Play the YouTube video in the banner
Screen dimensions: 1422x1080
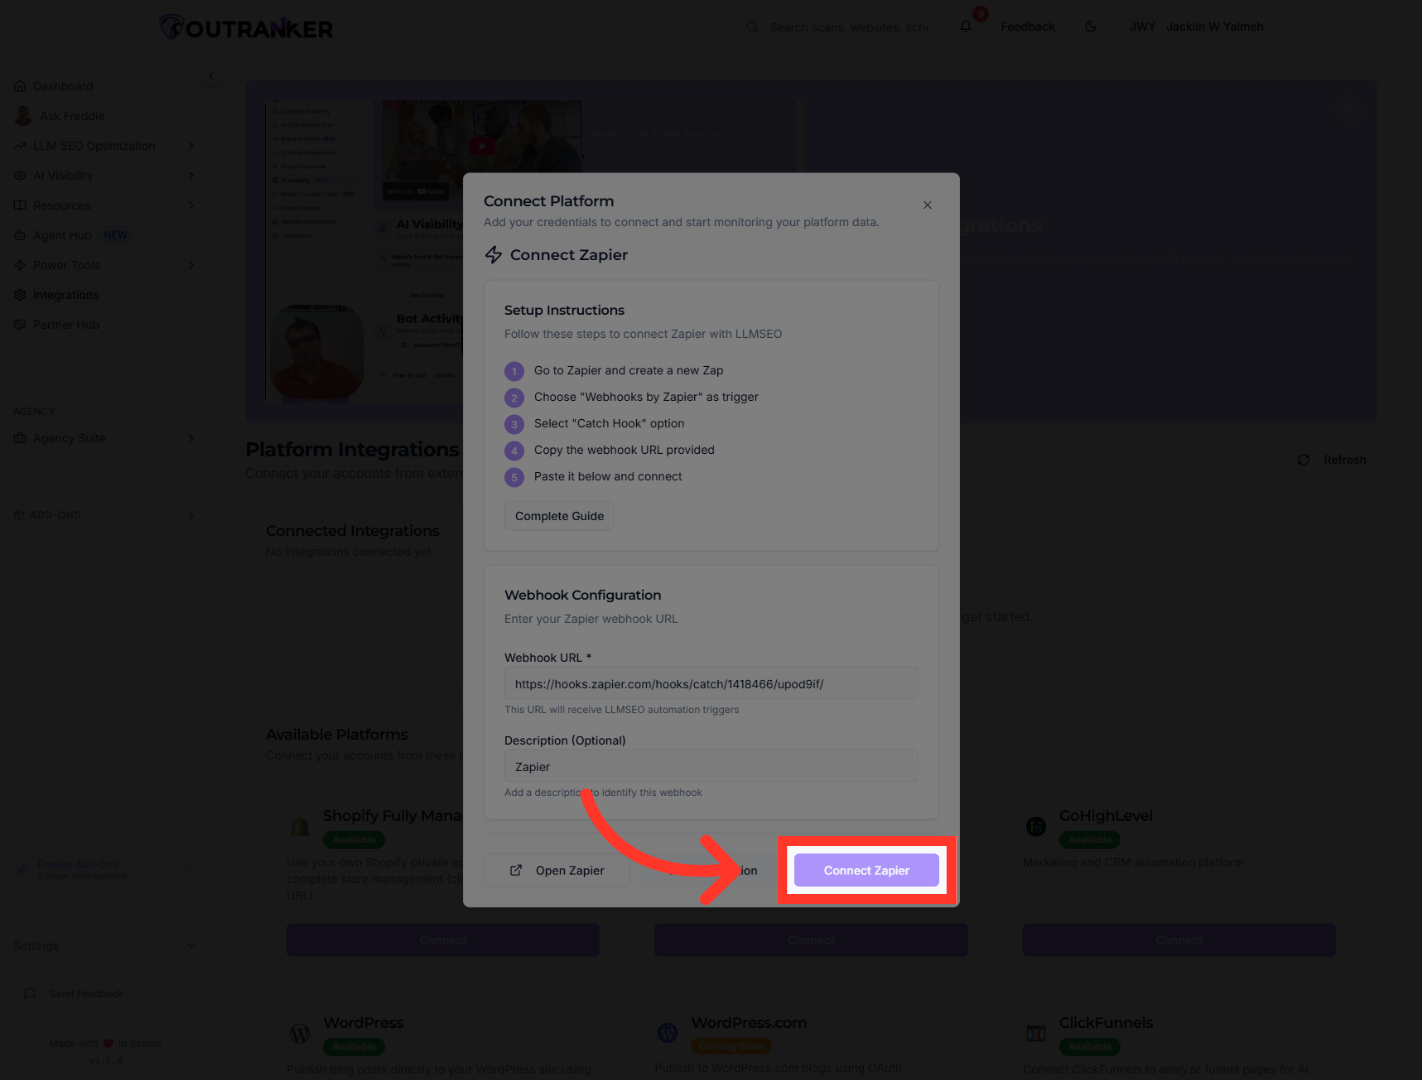point(482,147)
